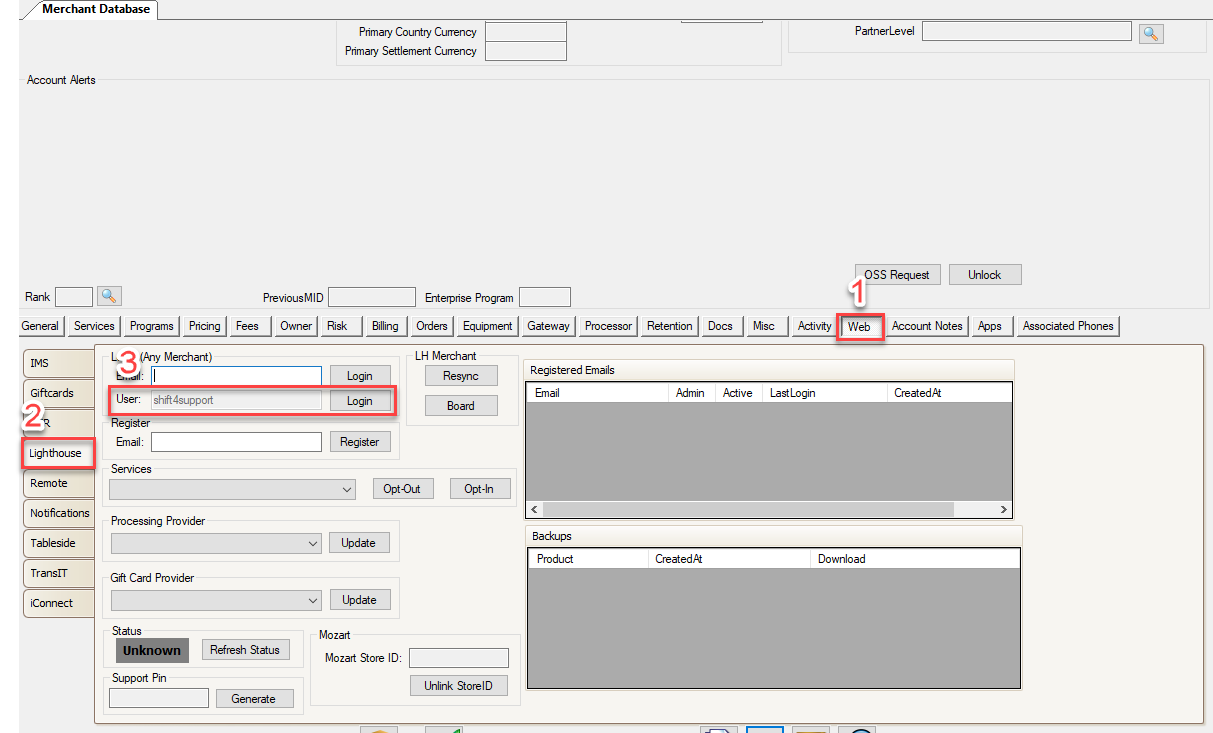
Task: Click the PartnerLevel search magnifier icon
Action: tap(1150, 33)
